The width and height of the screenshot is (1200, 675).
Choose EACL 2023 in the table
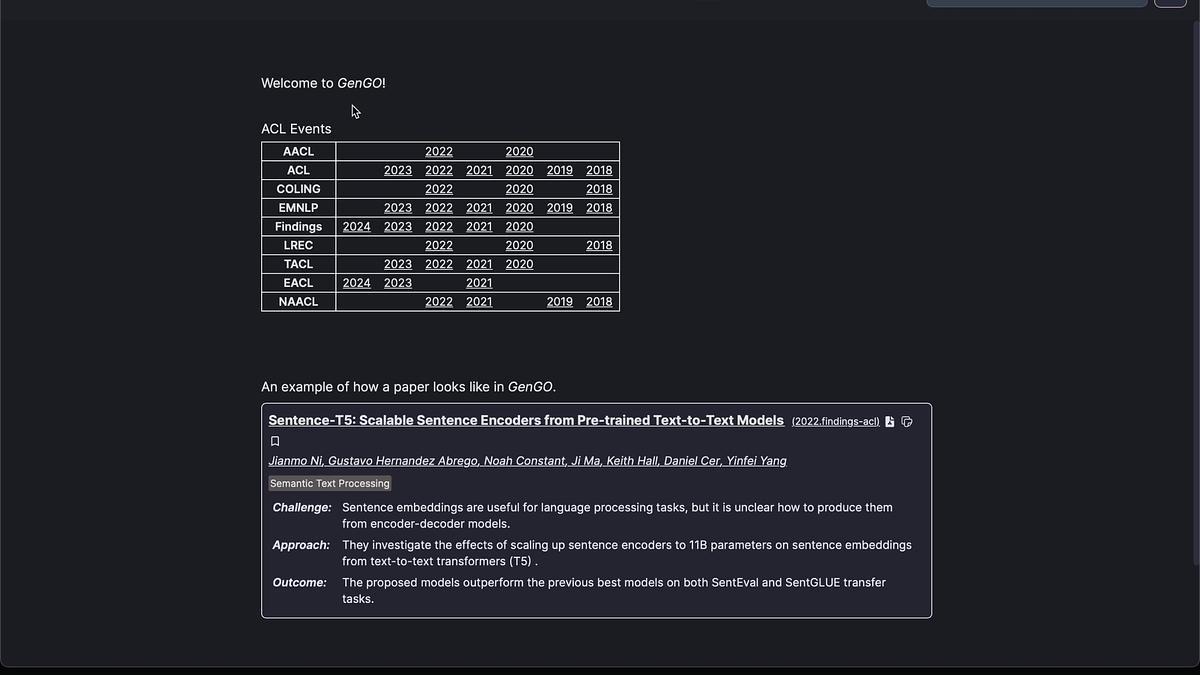pyautogui.click(x=398, y=283)
